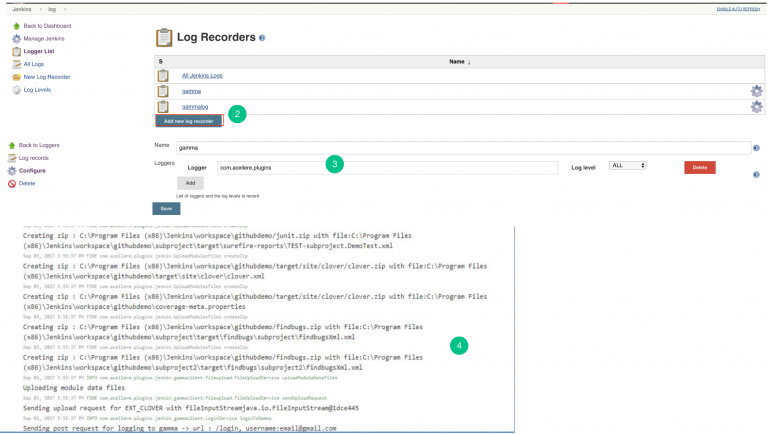The width and height of the screenshot is (768, 434).
Task: Click the Log Levels gear icon
Action: tap(16, 90)
